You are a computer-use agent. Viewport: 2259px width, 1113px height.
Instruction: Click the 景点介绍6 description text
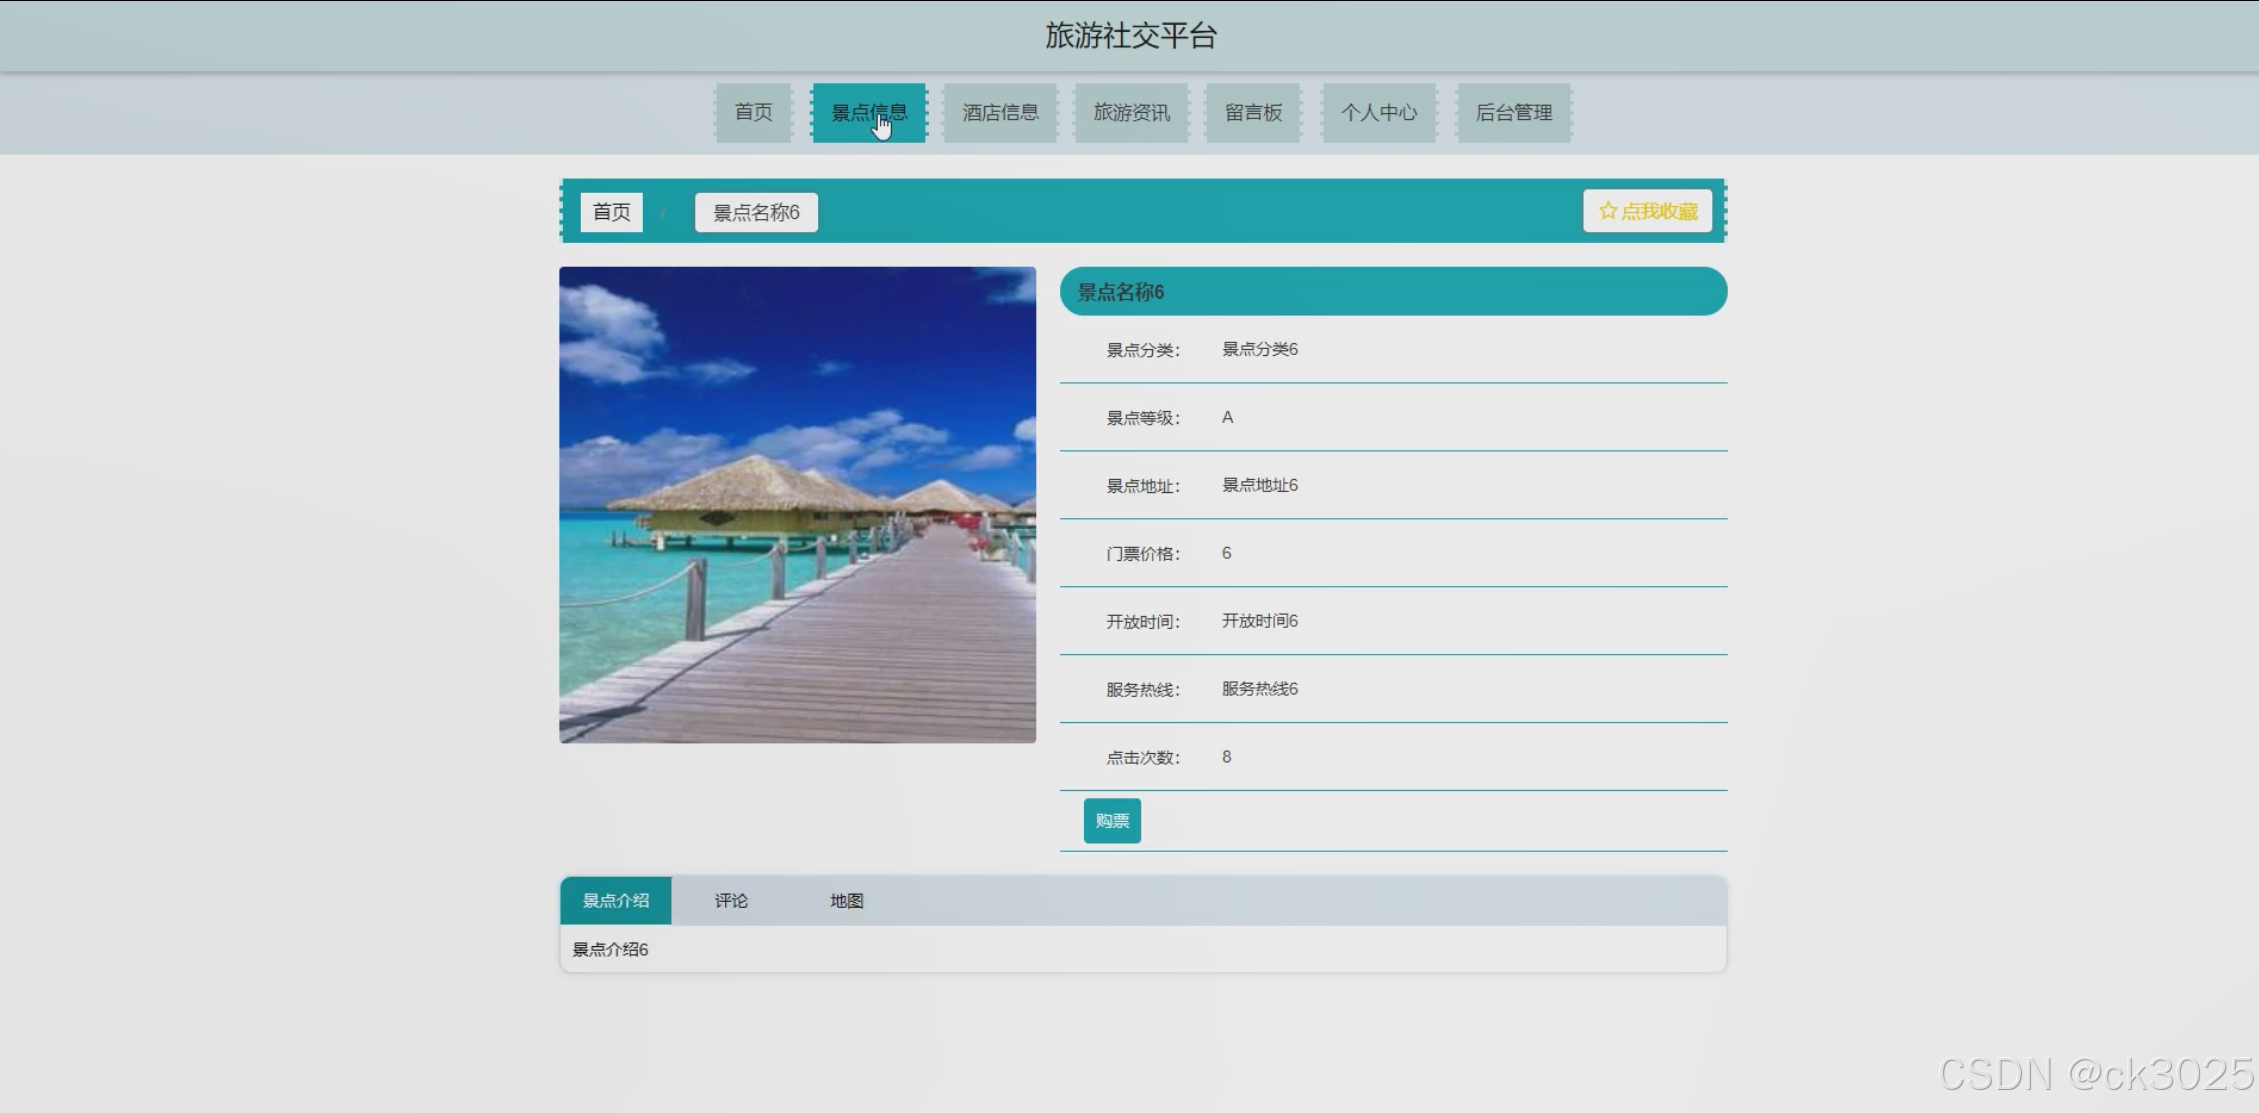coord(610,949)
